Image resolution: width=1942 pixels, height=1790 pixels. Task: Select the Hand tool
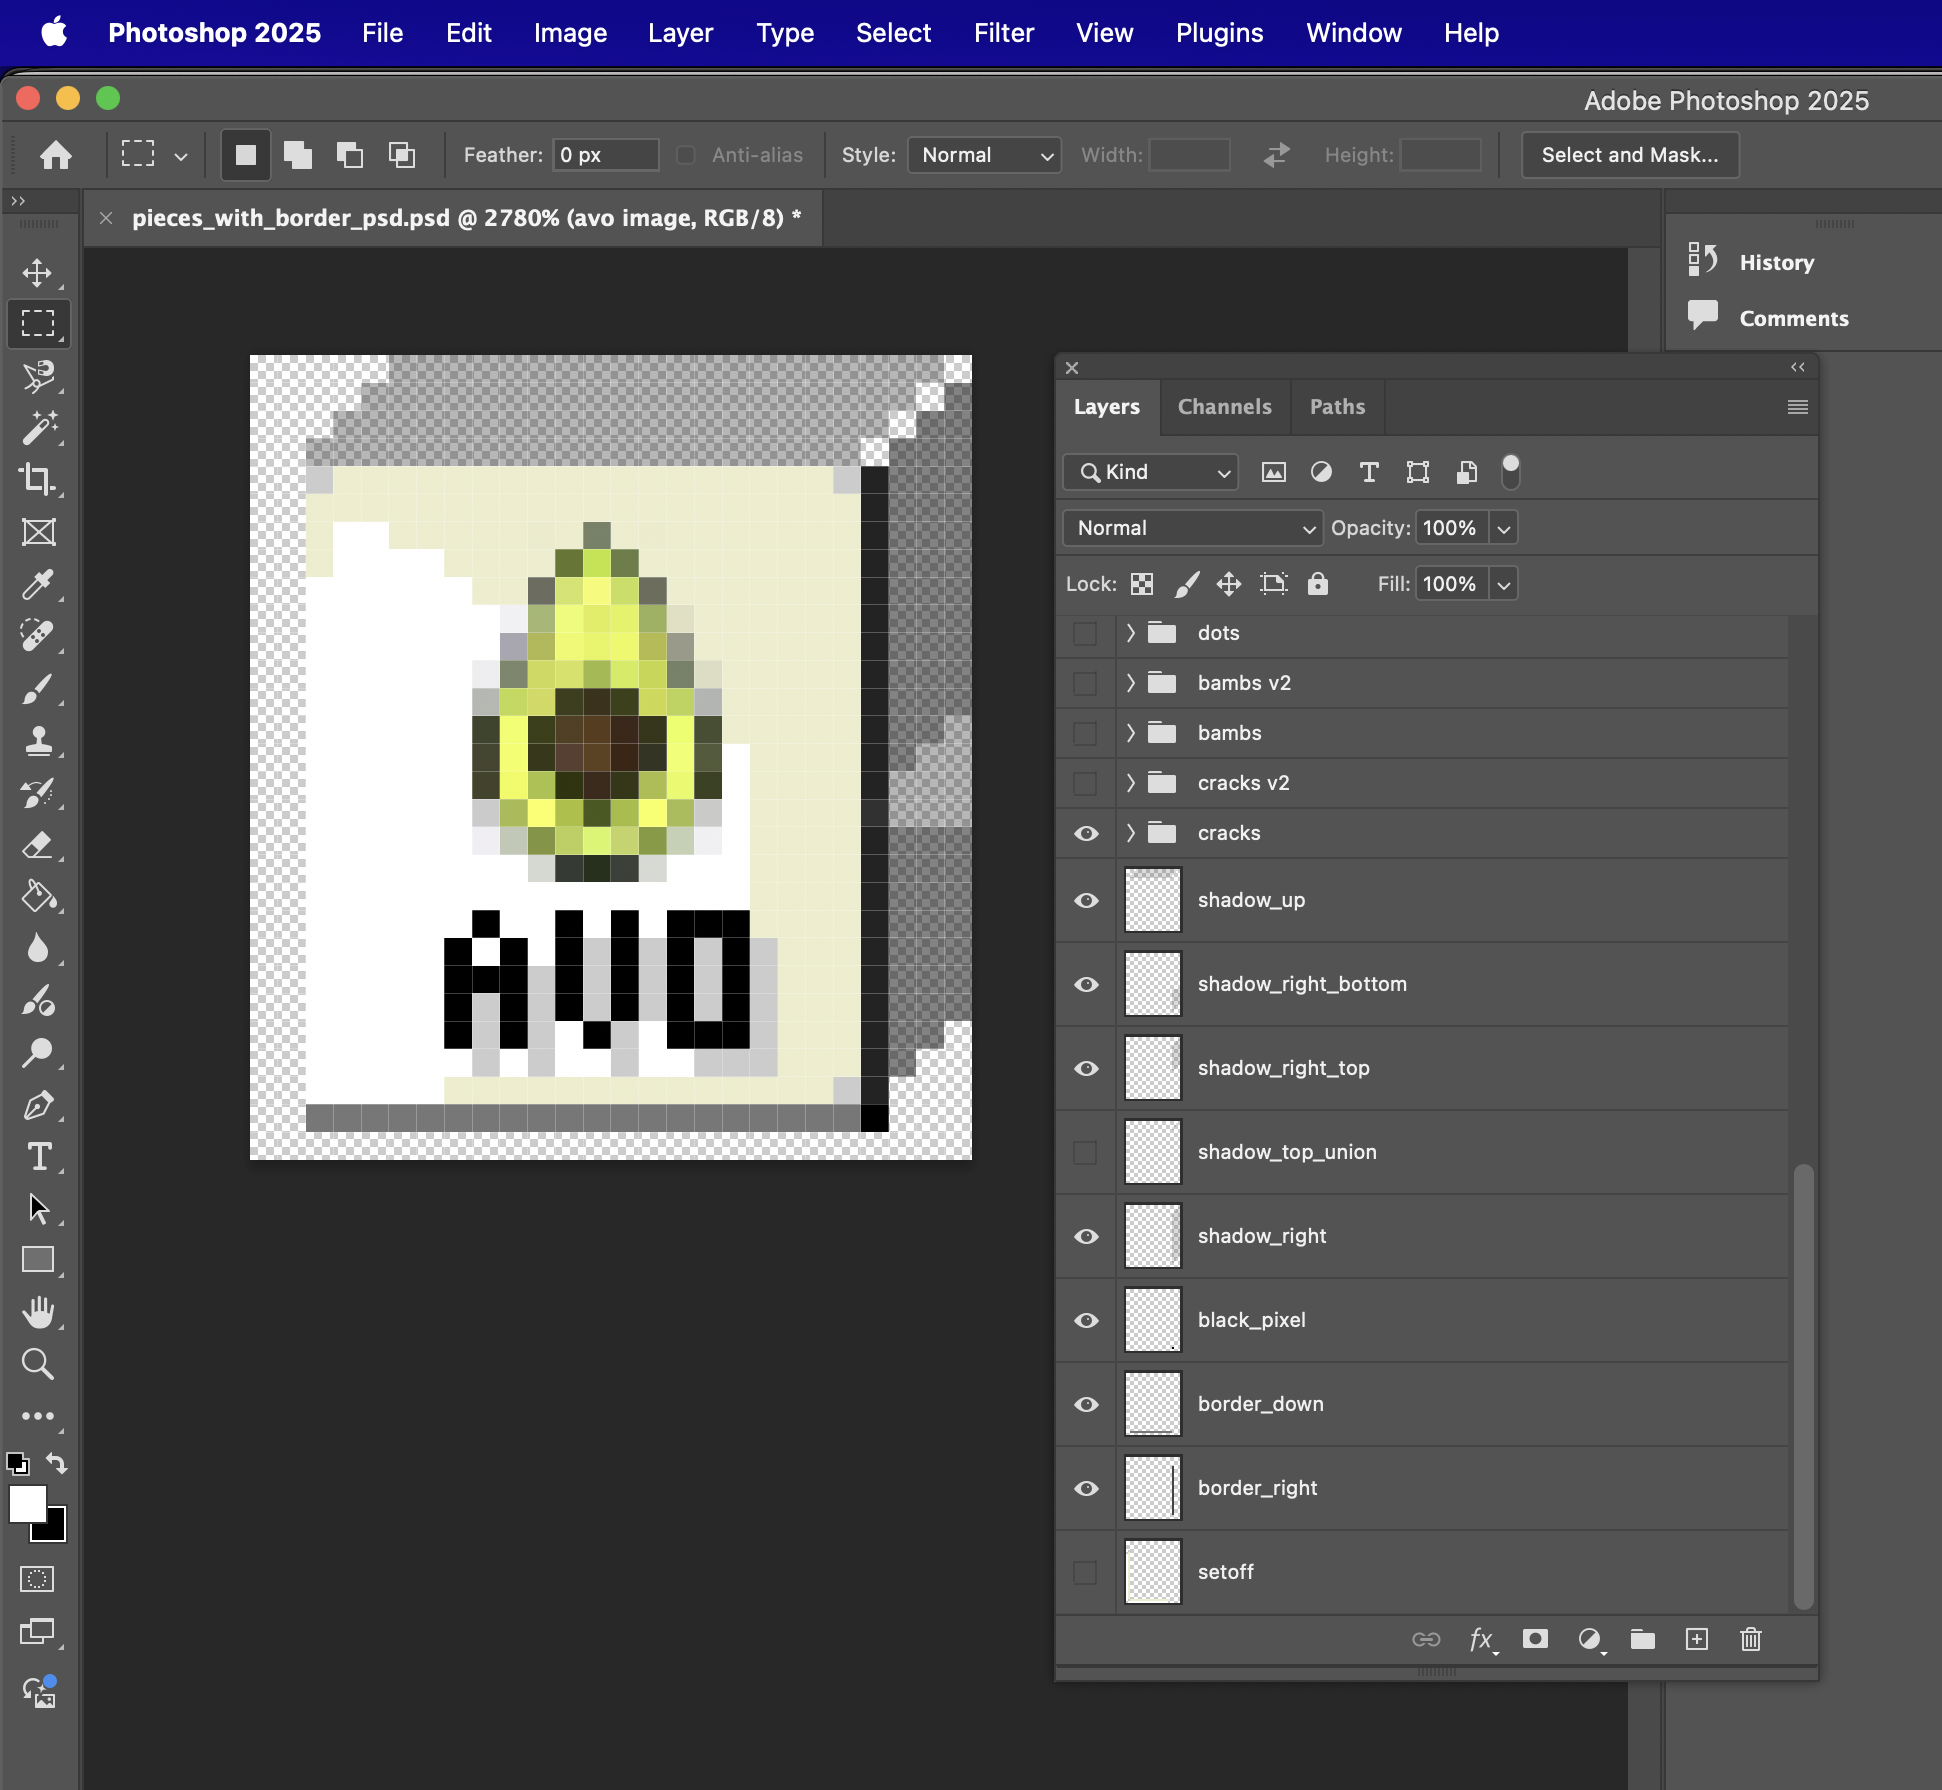[x=38, y=1312]
